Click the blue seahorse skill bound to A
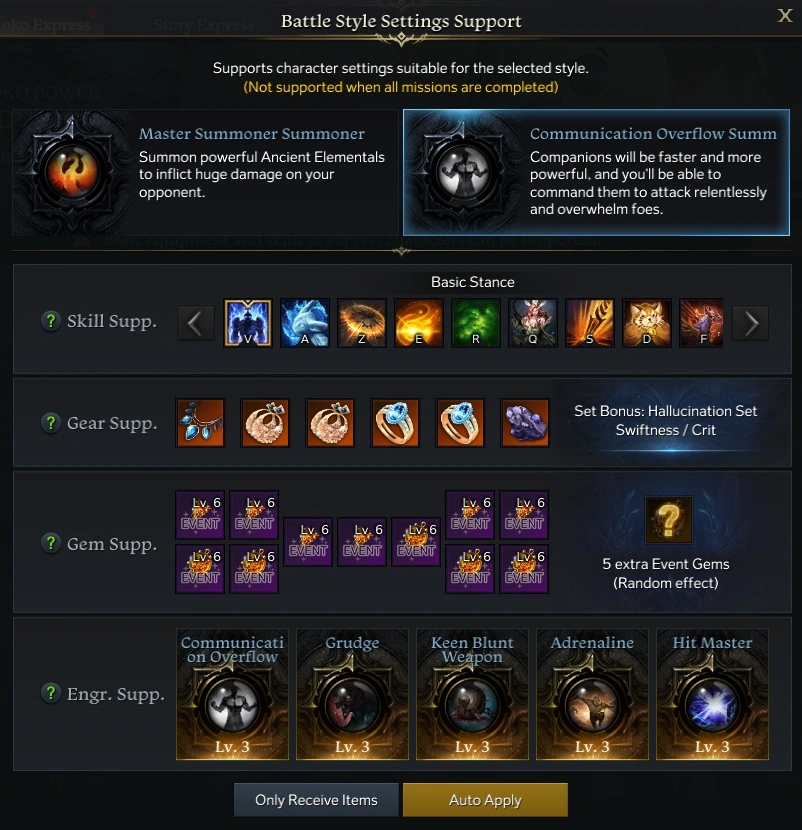 304,323
